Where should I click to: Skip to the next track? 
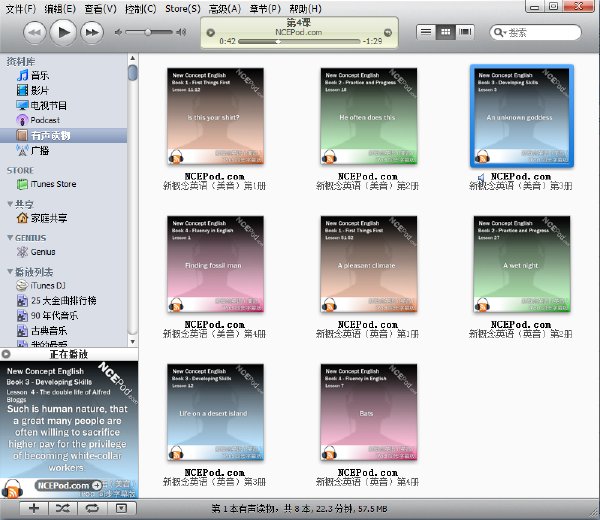point(92,33)
